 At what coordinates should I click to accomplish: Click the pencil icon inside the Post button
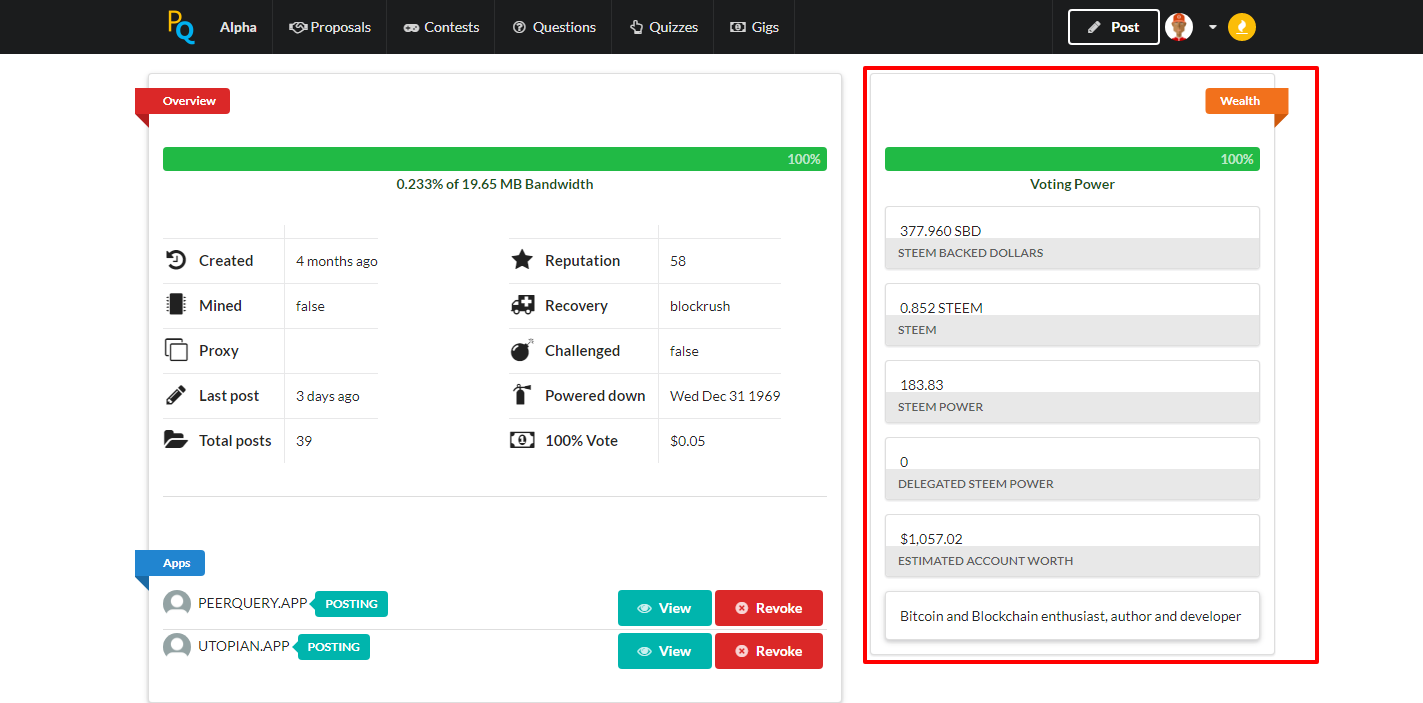coord(1094,27)
